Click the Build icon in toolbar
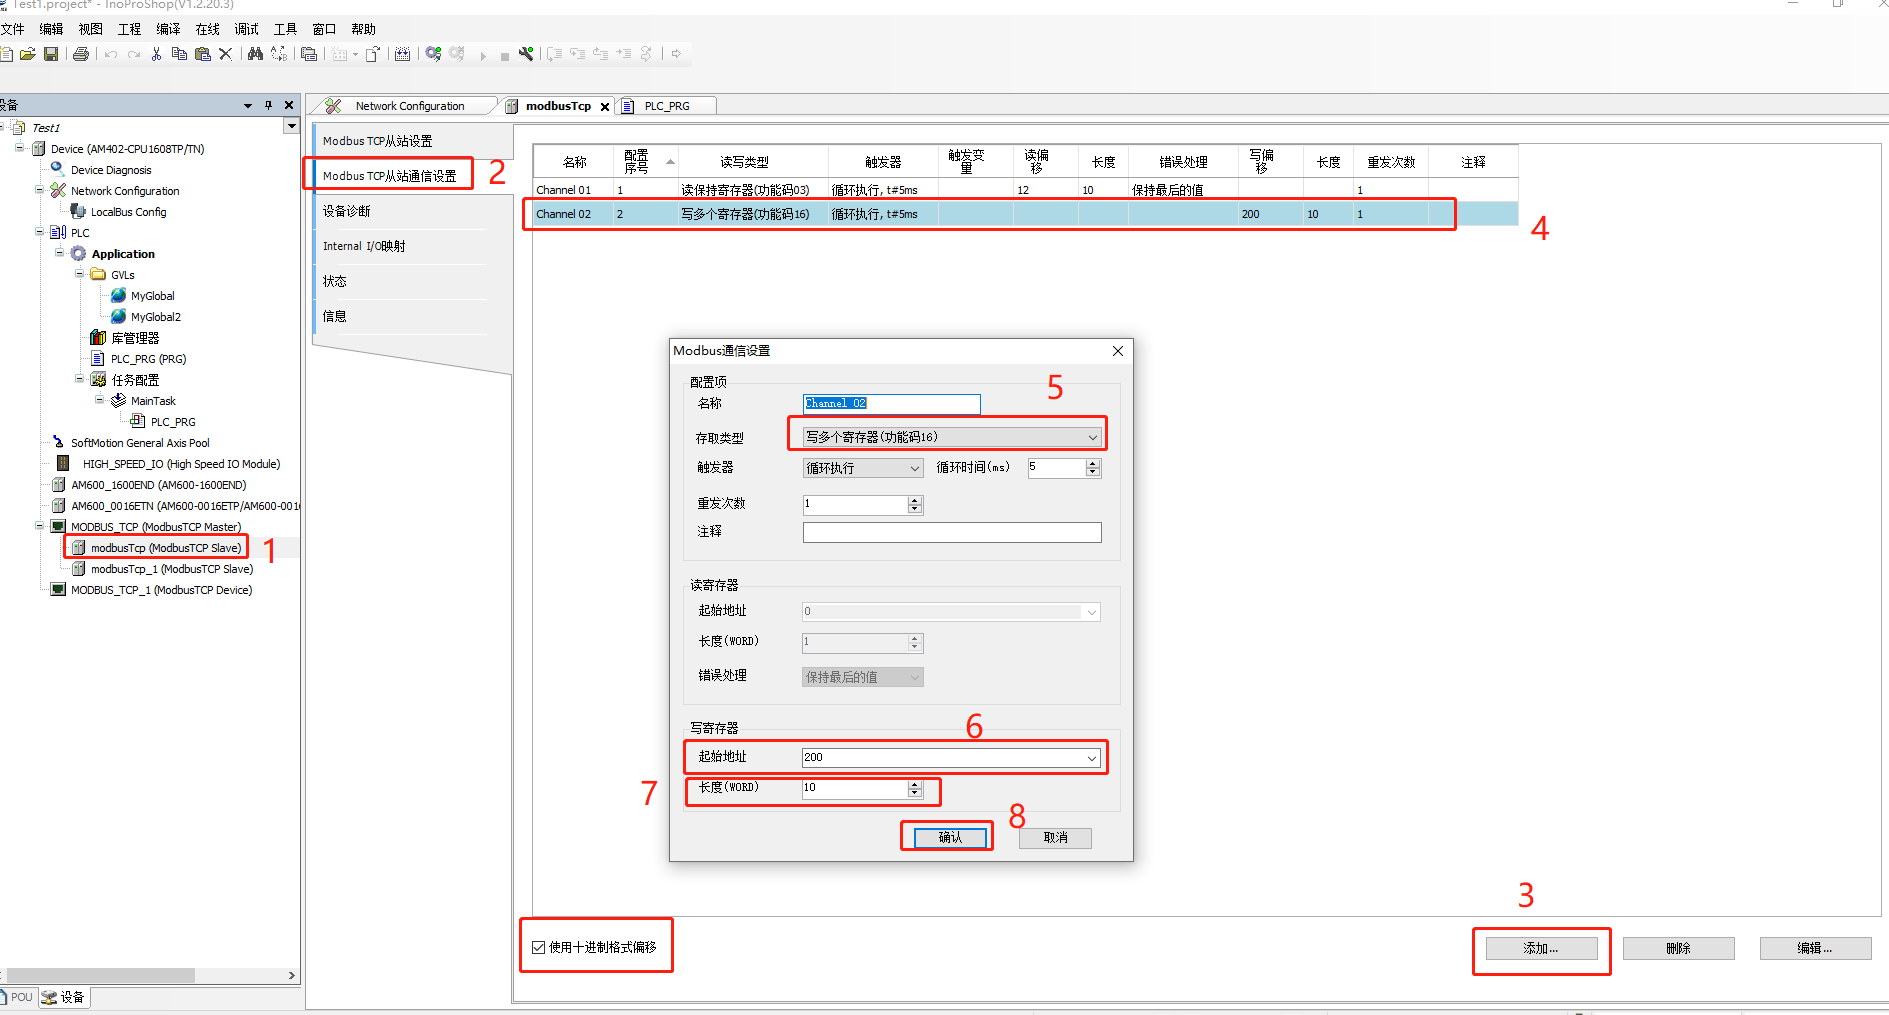 tap(402, 54)
